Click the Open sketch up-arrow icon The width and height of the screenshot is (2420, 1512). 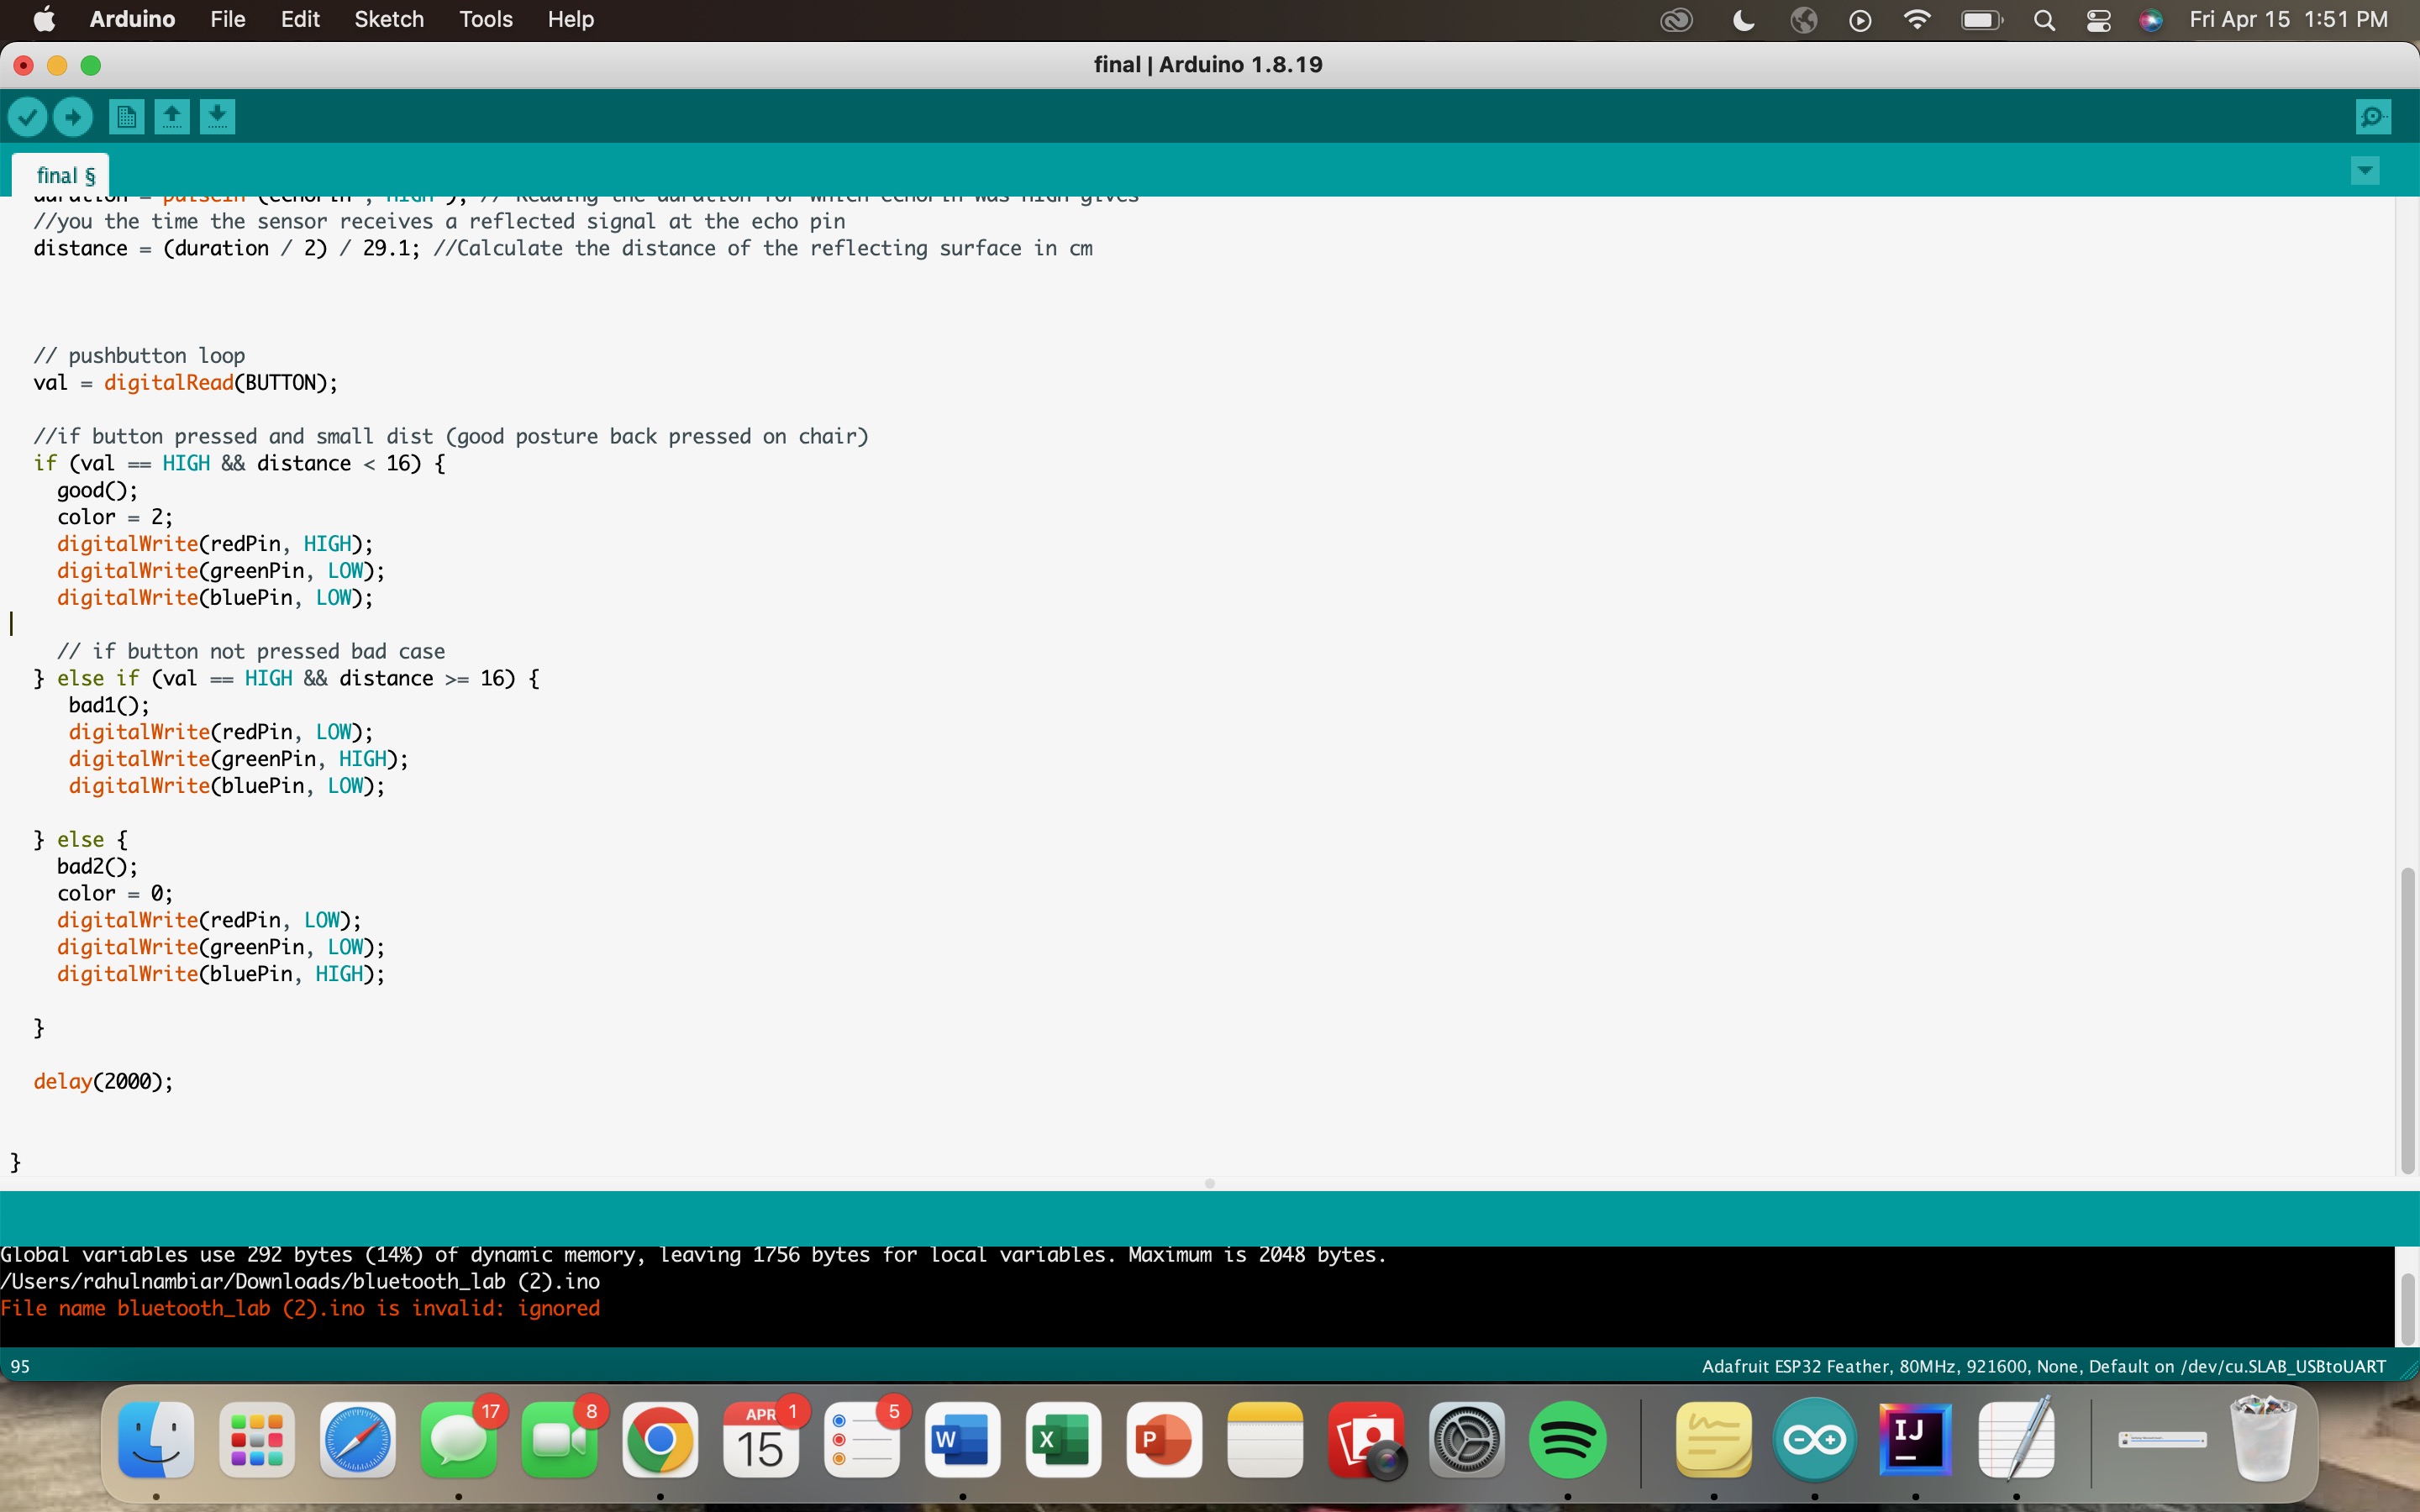172,117
